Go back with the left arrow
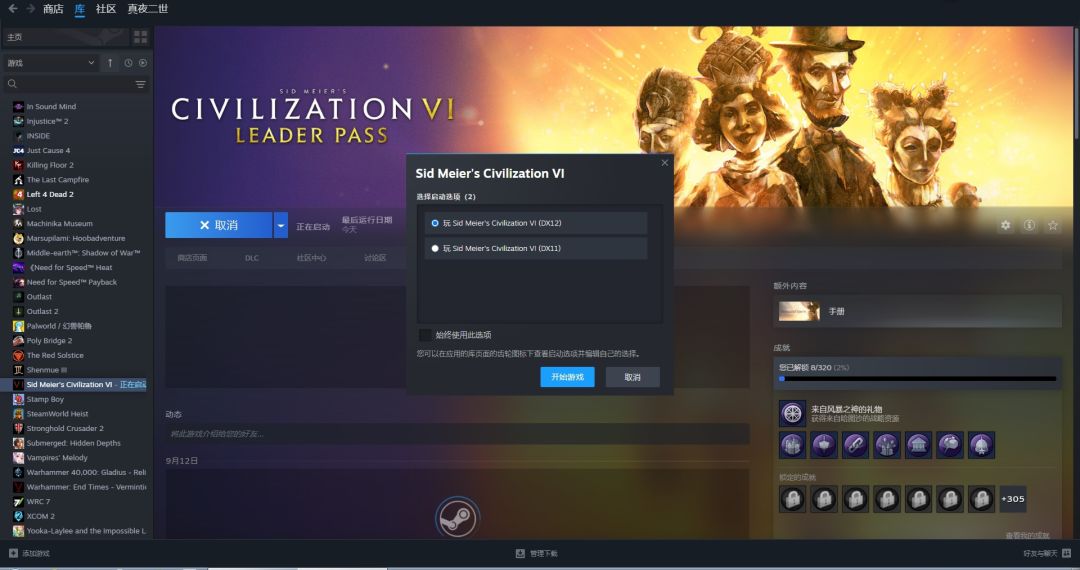This screenshot has height=570, width=1080. [x=12, y=9]
